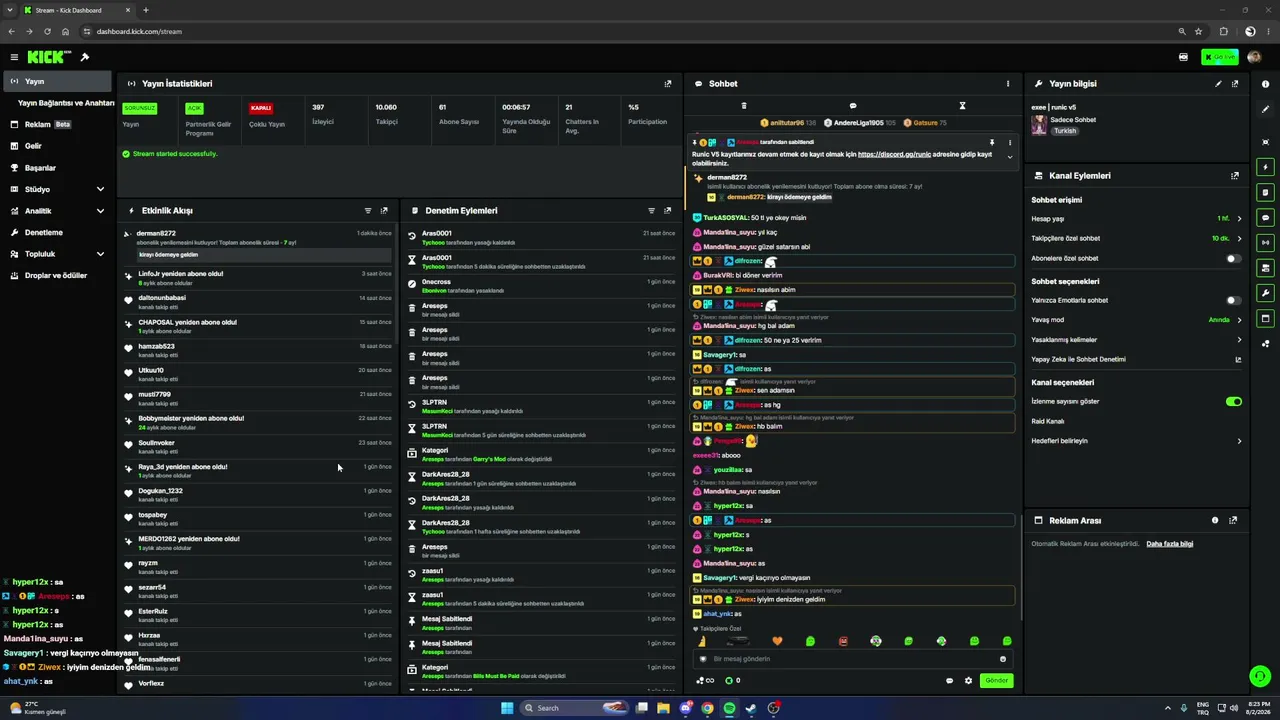Open the Yasaklanmış kelimeler chevron

coord(1239,340)
